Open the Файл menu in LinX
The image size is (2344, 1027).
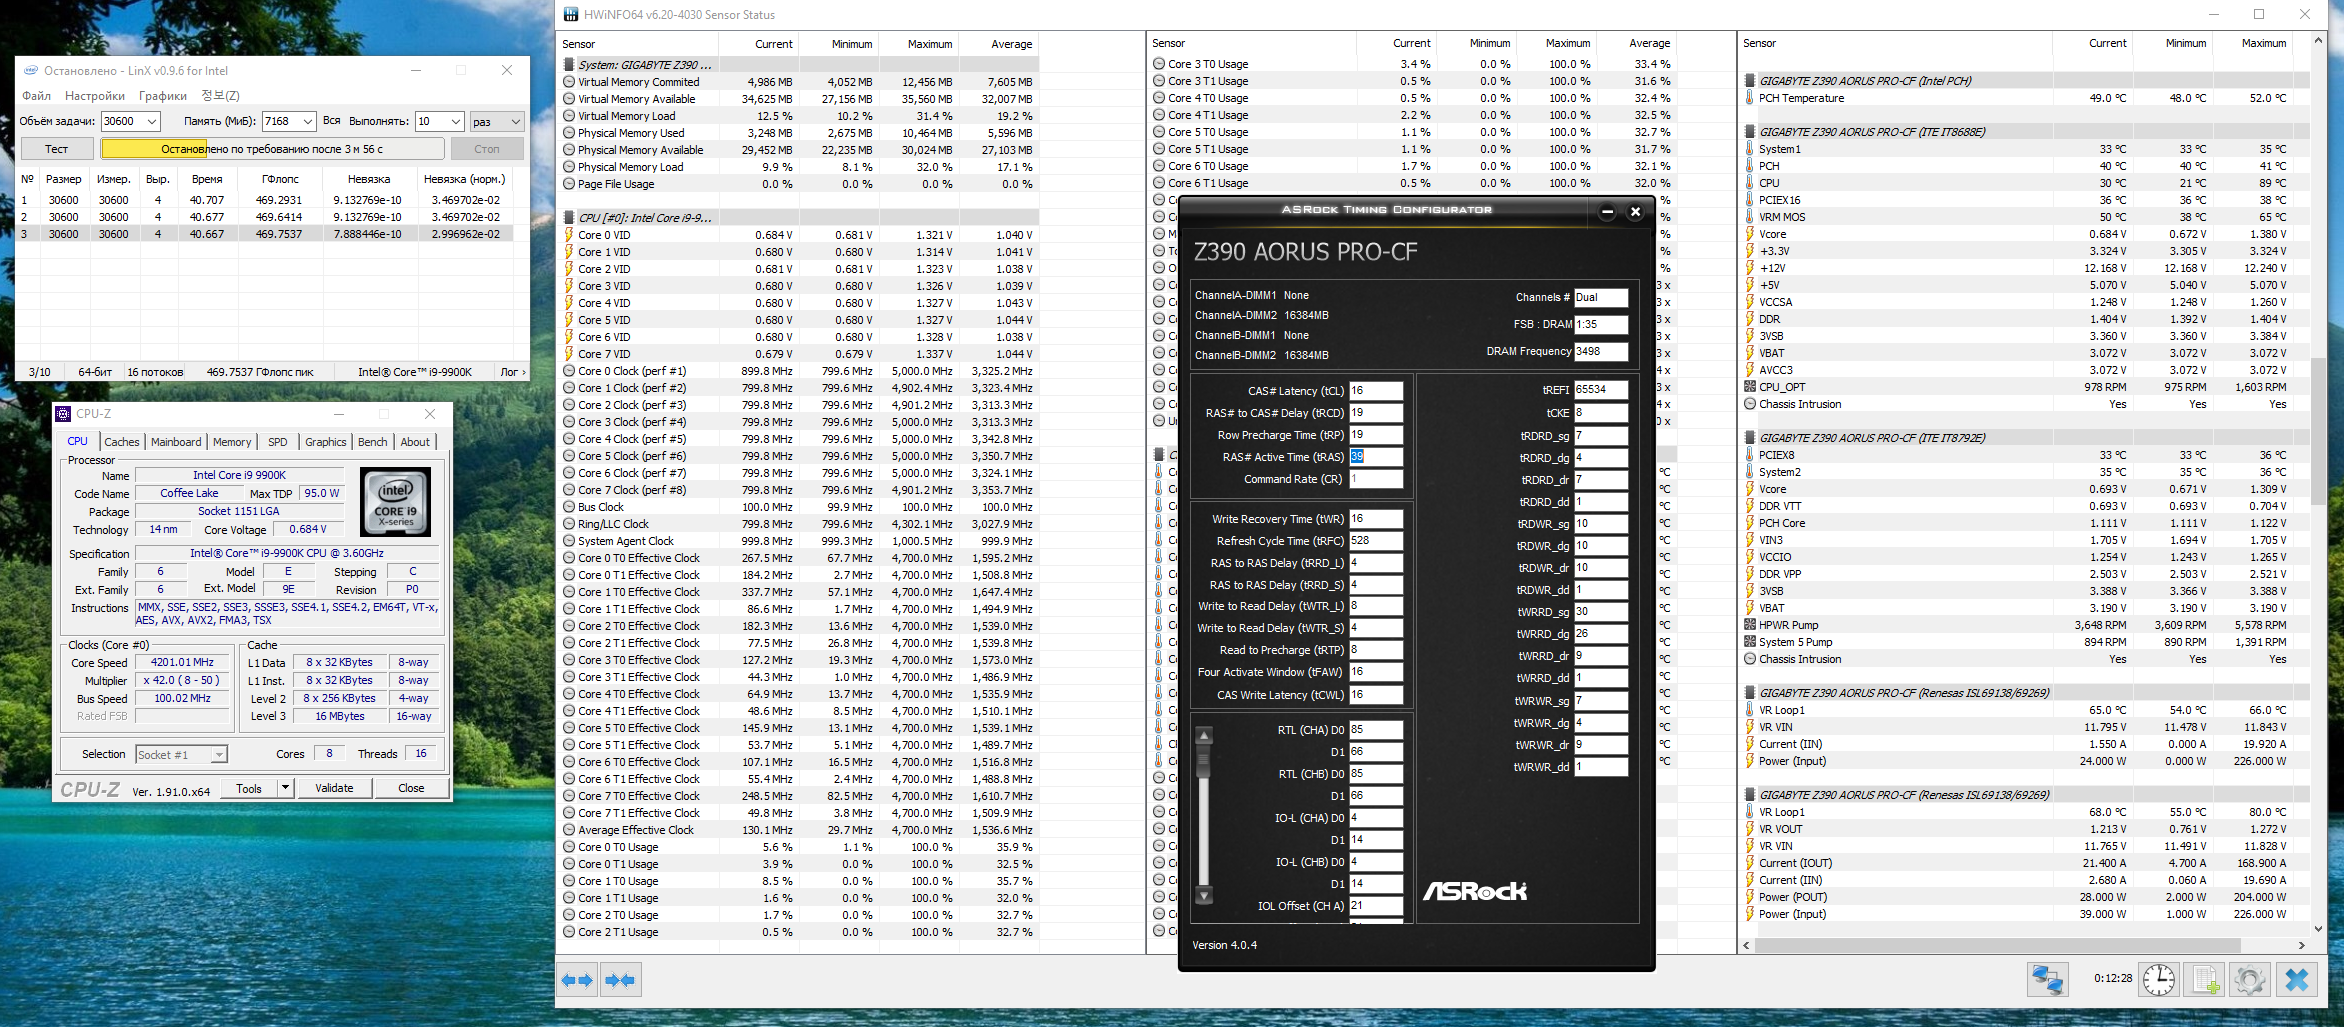[36, 96]
